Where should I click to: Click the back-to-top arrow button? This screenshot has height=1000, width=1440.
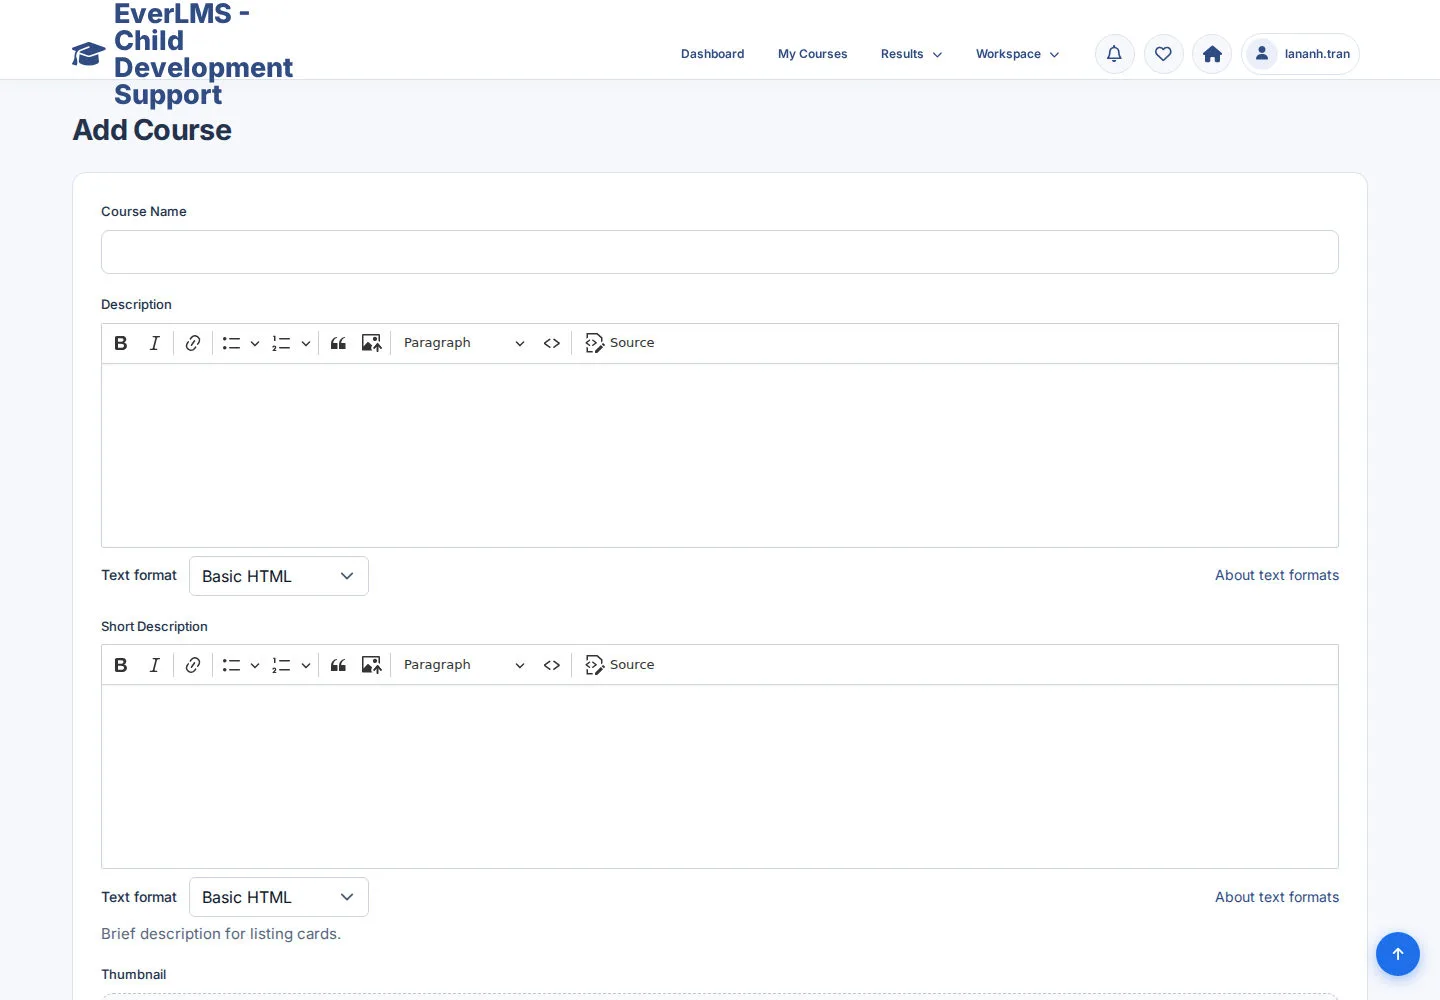coord(1398,954)
